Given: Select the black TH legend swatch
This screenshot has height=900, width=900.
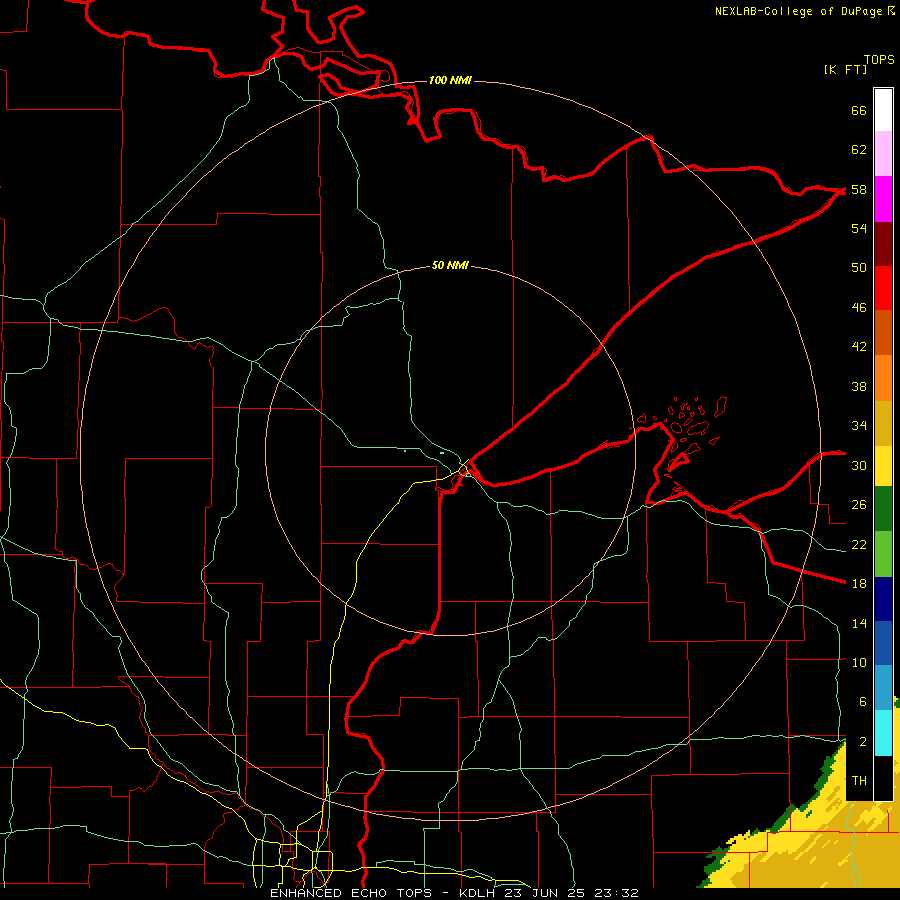Looking at the screenshot, I should [x=883, y=778].
